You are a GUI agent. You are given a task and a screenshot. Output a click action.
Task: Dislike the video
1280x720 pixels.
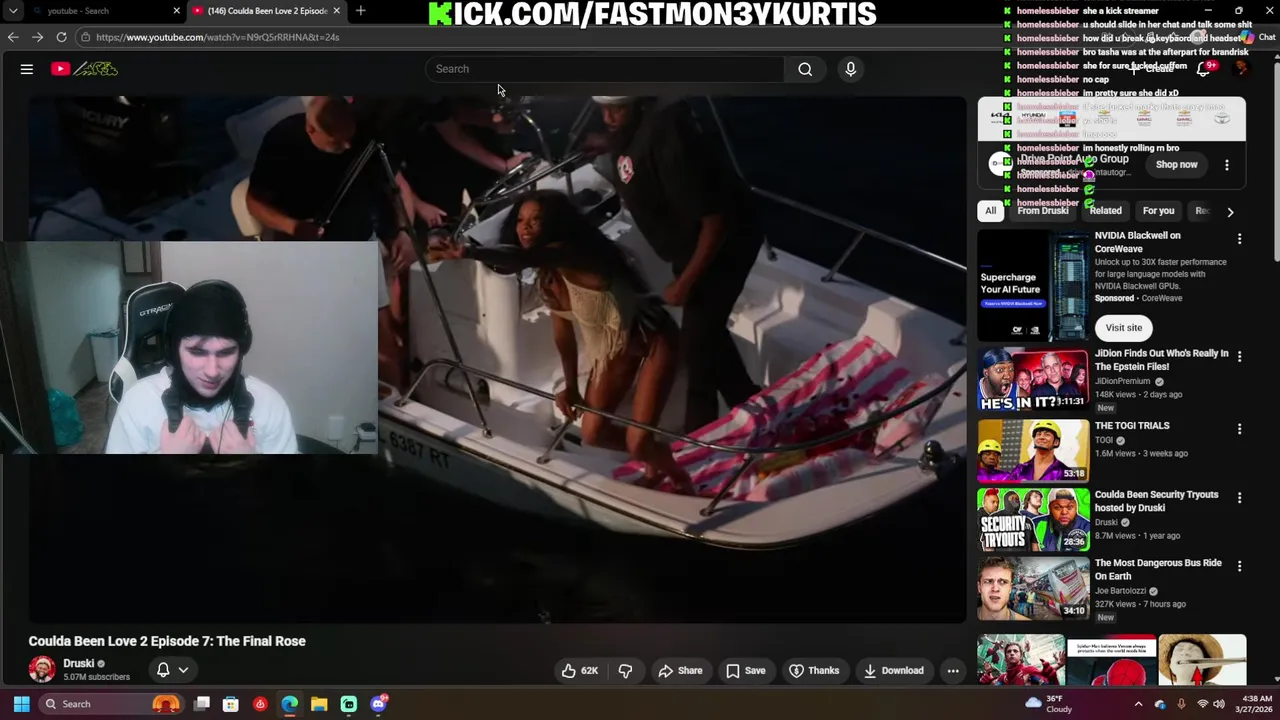(625, 671)
